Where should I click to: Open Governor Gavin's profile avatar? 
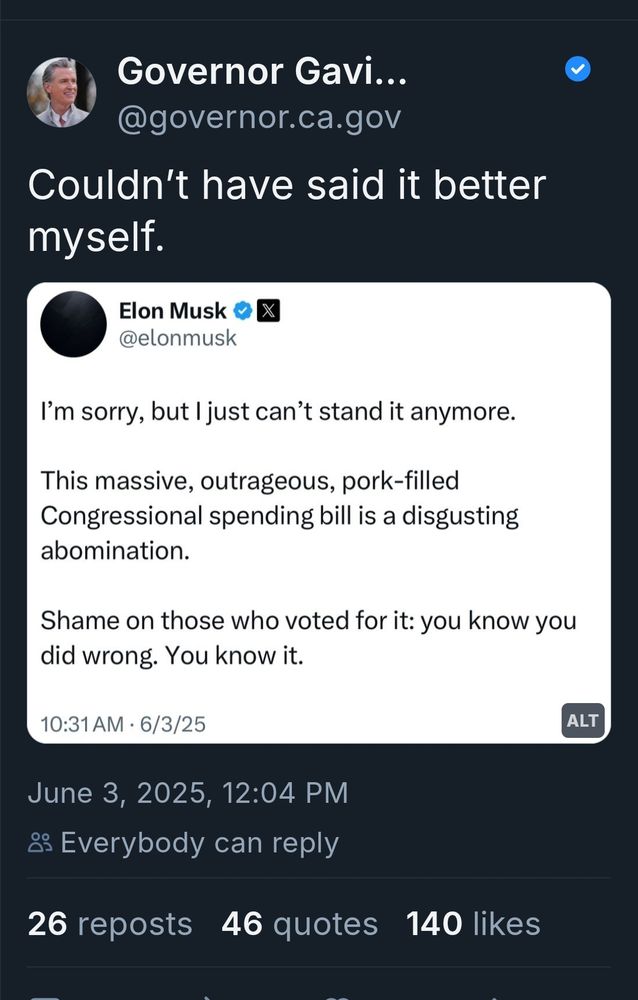click(61, 92)
